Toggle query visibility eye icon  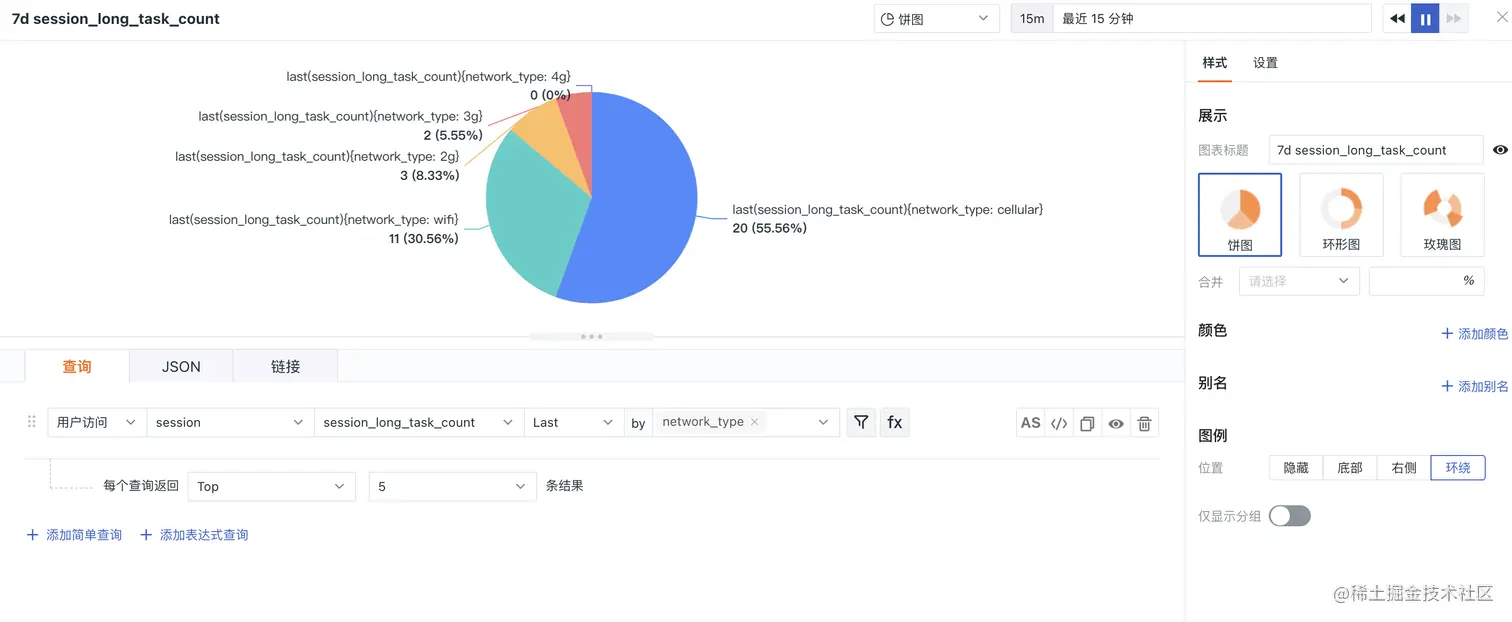pyautogui.click(x=1116, y=423)
